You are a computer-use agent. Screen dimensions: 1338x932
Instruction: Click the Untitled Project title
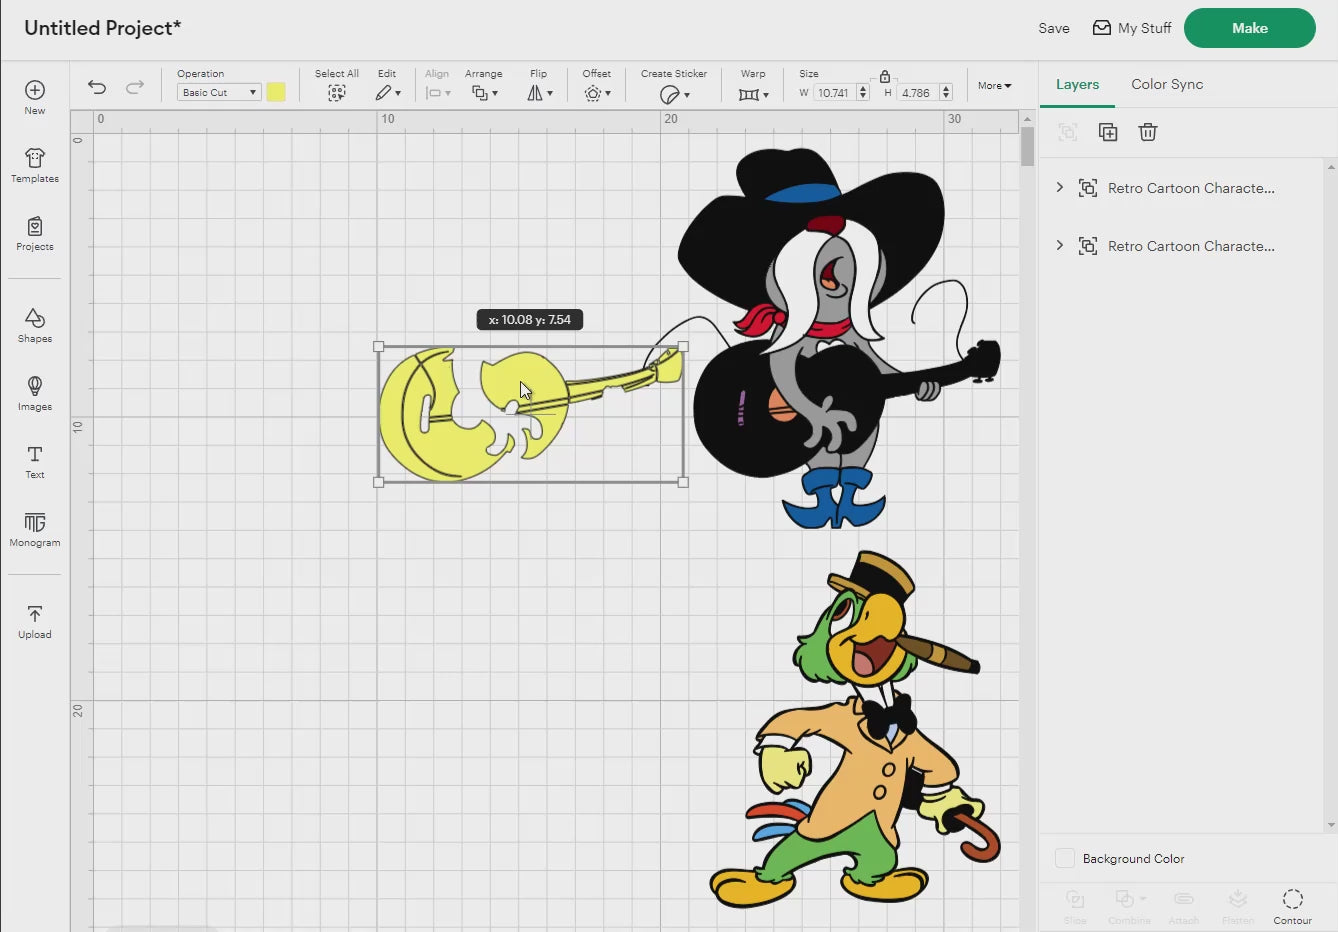coord(102,28)
